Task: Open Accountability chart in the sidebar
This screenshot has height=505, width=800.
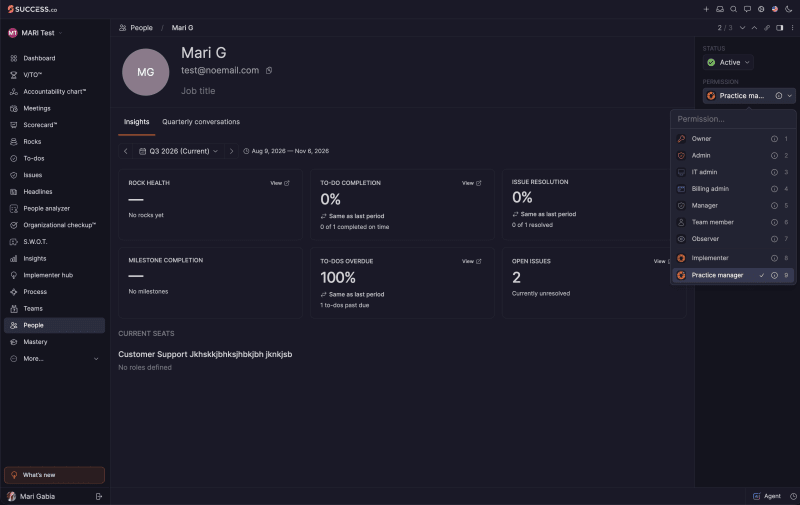Action: tap(54, 92)
